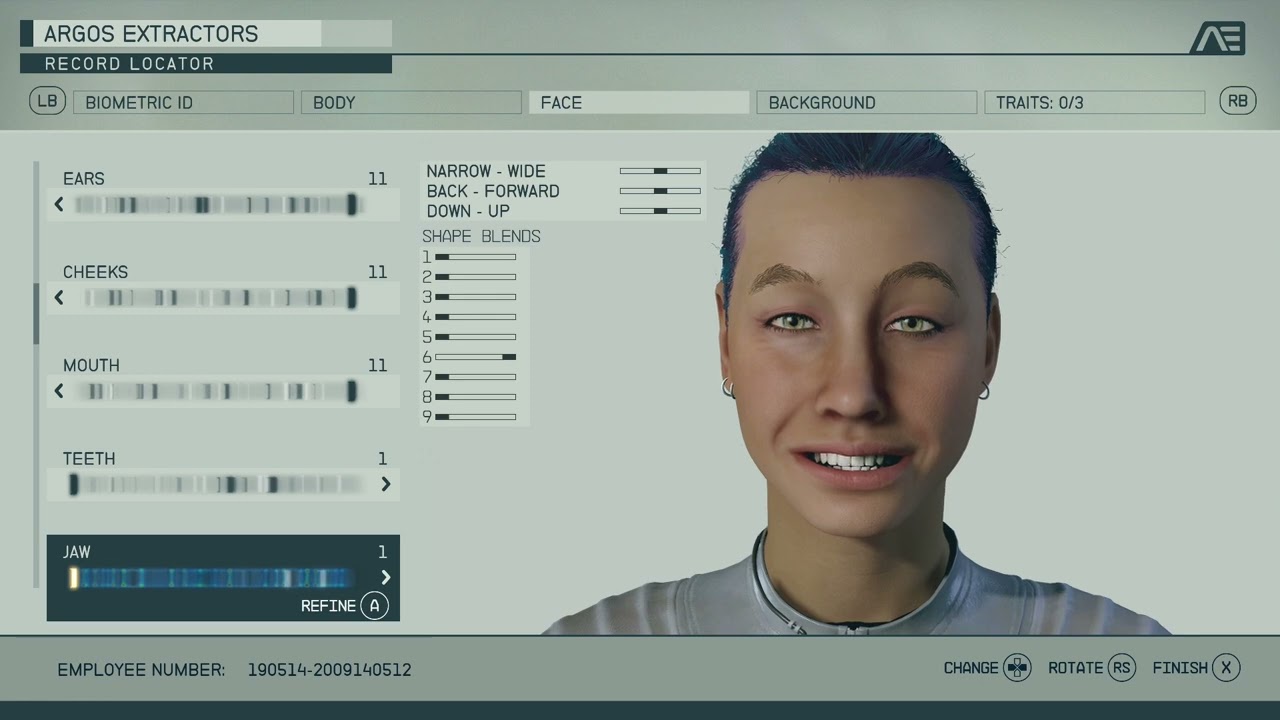This screenshot has height=720, width=1280.
Task: Select next Jaw preset arrow
Action: click(386, 577)
